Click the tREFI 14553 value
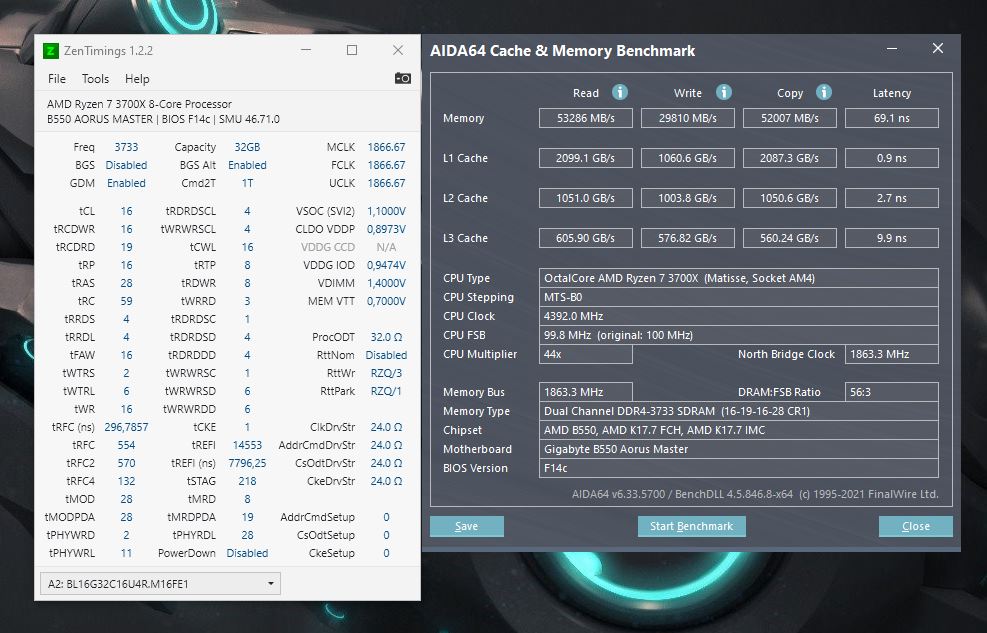The width and height of the screenshot is (987, 633). 247,445
